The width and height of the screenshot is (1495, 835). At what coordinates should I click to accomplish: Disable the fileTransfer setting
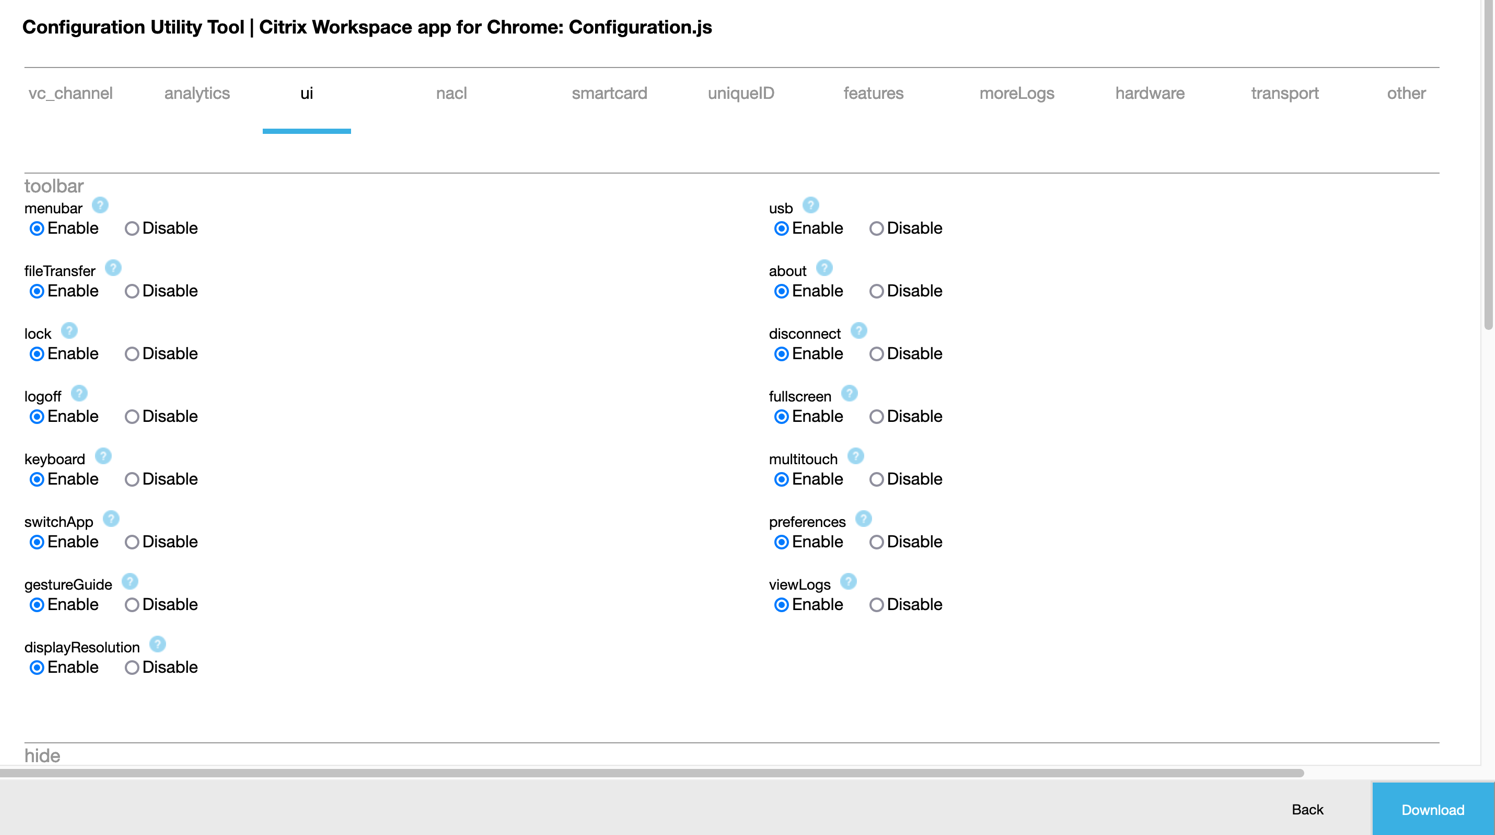131,290
